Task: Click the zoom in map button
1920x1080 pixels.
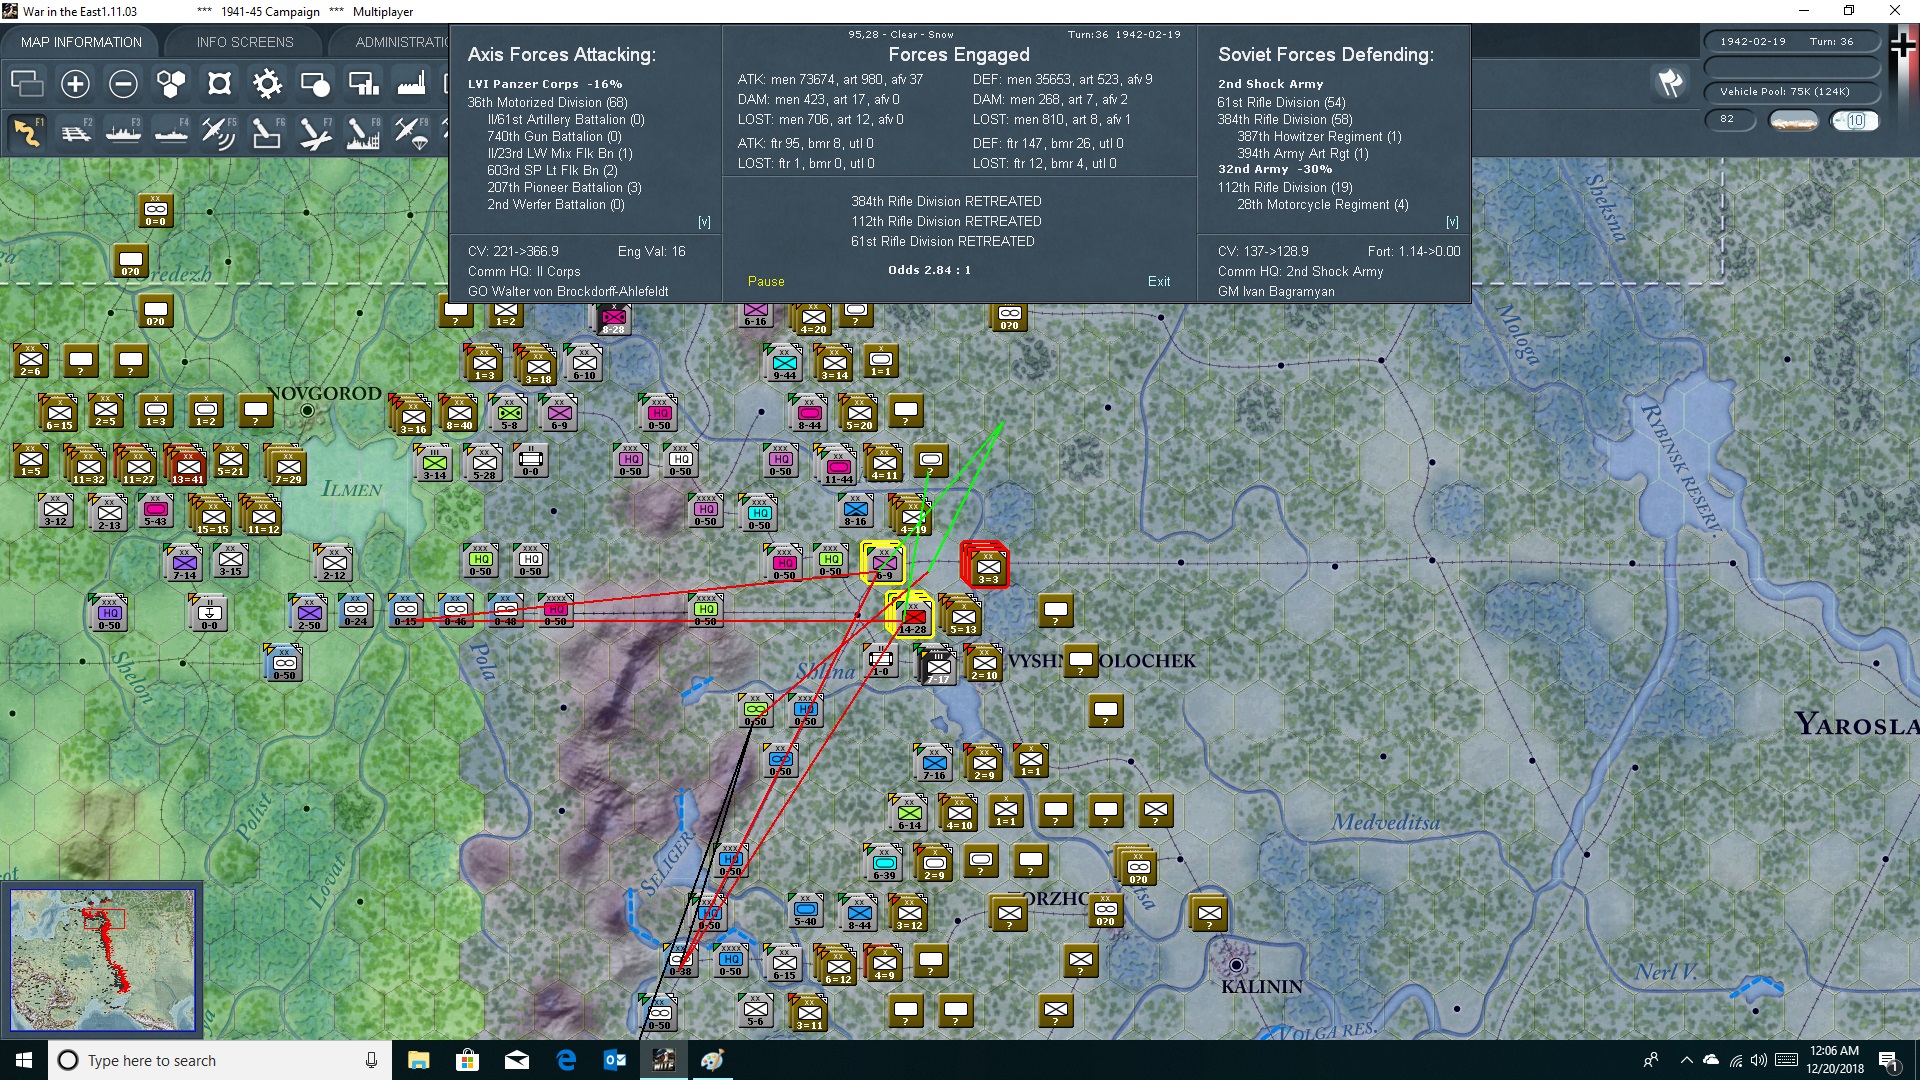Action: pos(75,84)
